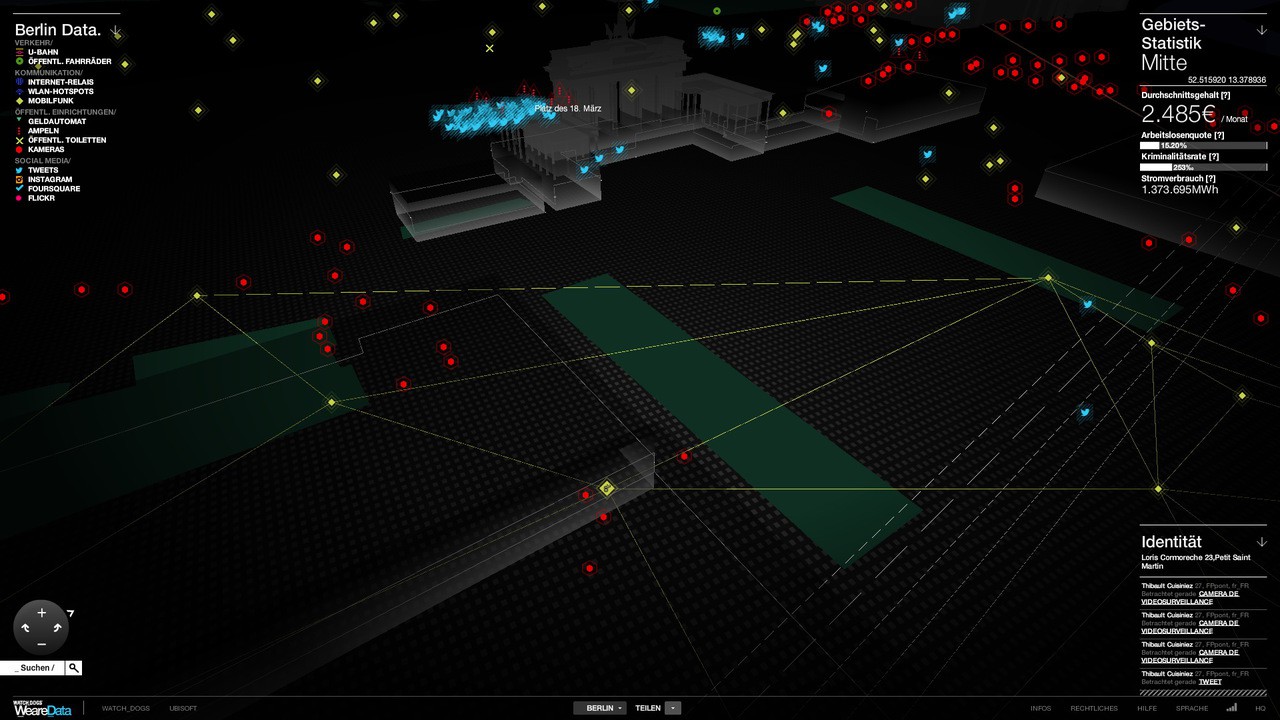Click the Suchen search field
1280x720 pixels.
pyautogui.click(x=33, y=668)
